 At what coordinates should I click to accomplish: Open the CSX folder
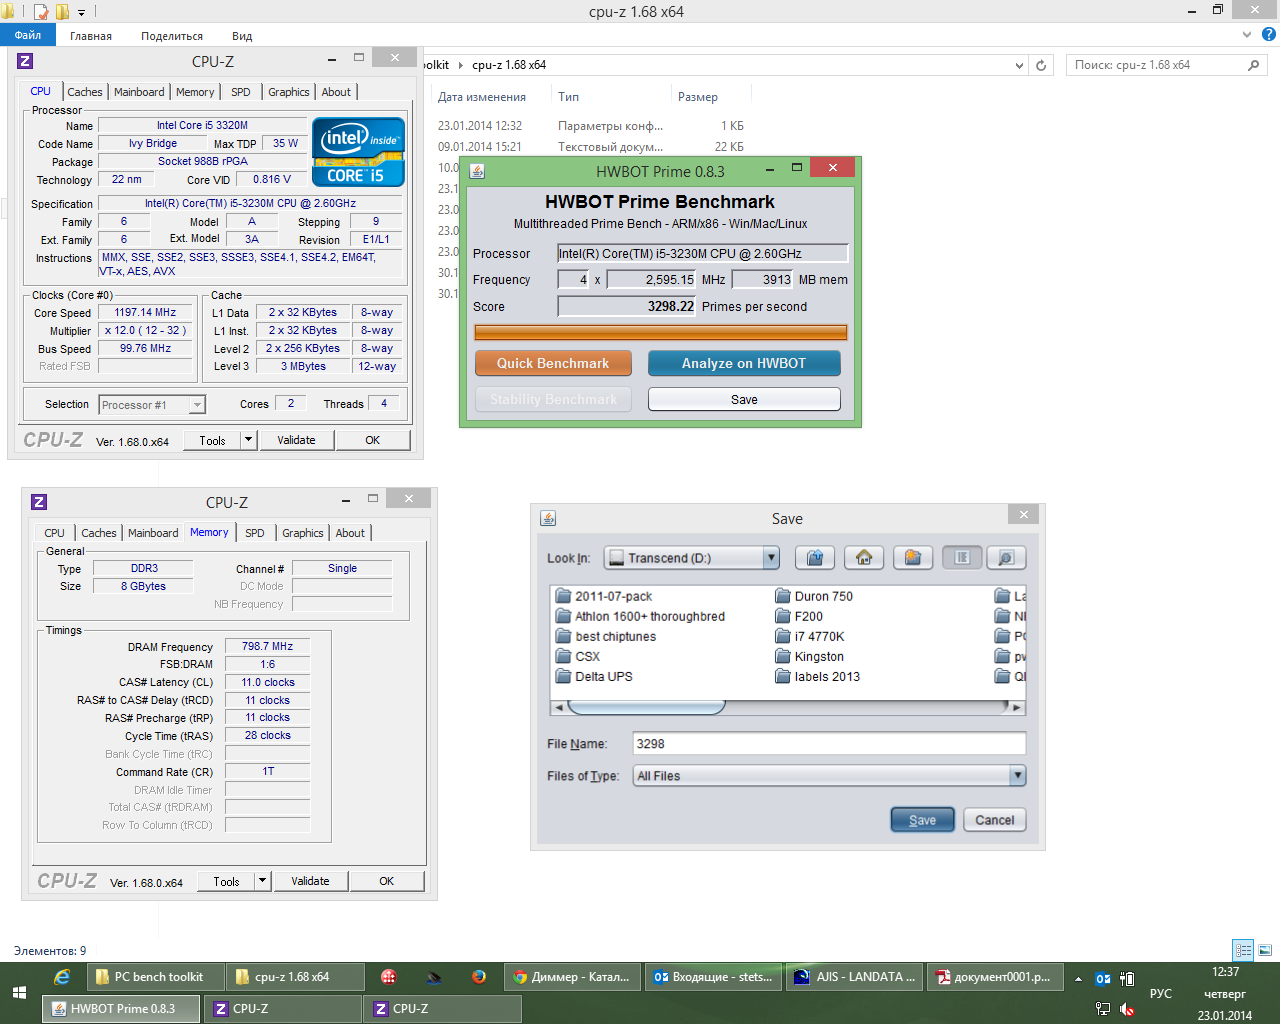pyautogui.click(x=578, y=656)
